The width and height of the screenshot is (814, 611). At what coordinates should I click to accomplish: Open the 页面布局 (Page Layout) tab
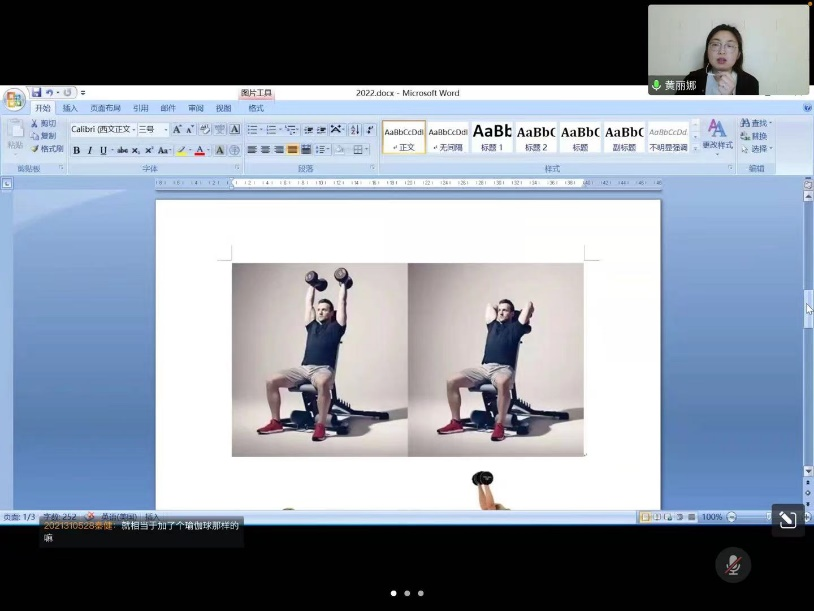(x=105, y=108)
